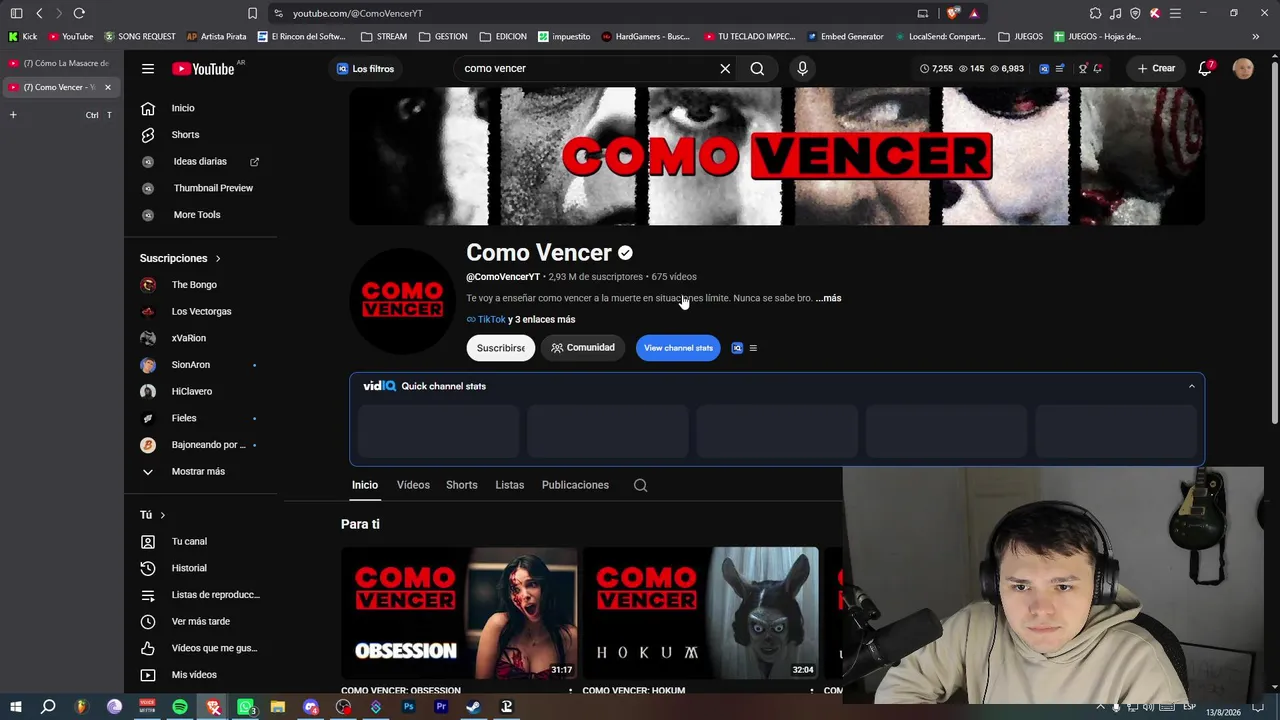Open the vidIQ list icon beside channel stats
This screenshot has height=720, width=1280.
pos(753,348)
